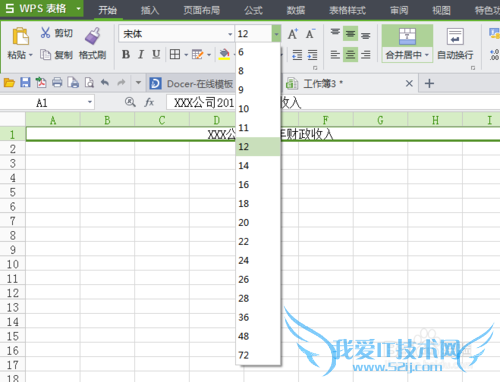Increase font size with A+ icon
Viewport: 500px width, 382px height.
293,34
